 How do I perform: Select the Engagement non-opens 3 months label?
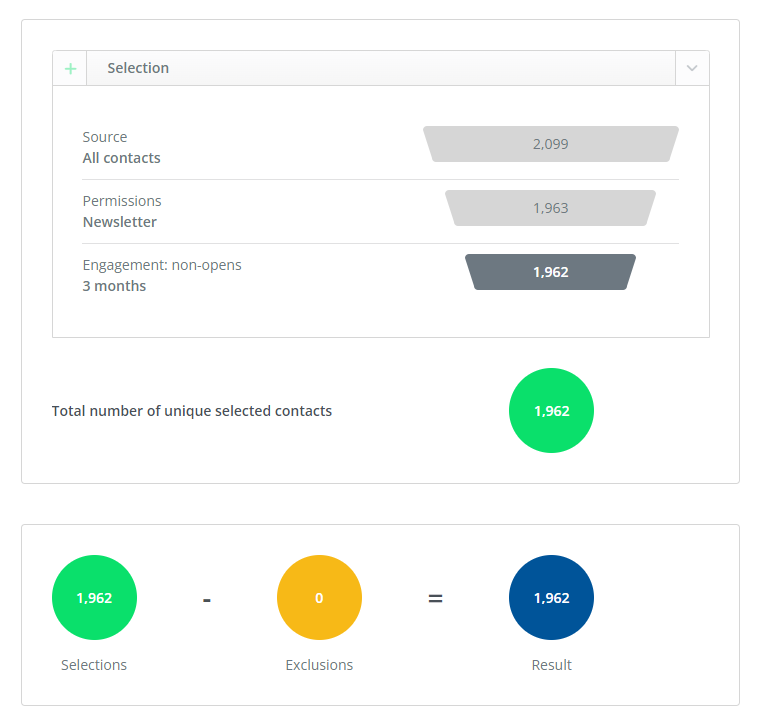coord(162,275)
